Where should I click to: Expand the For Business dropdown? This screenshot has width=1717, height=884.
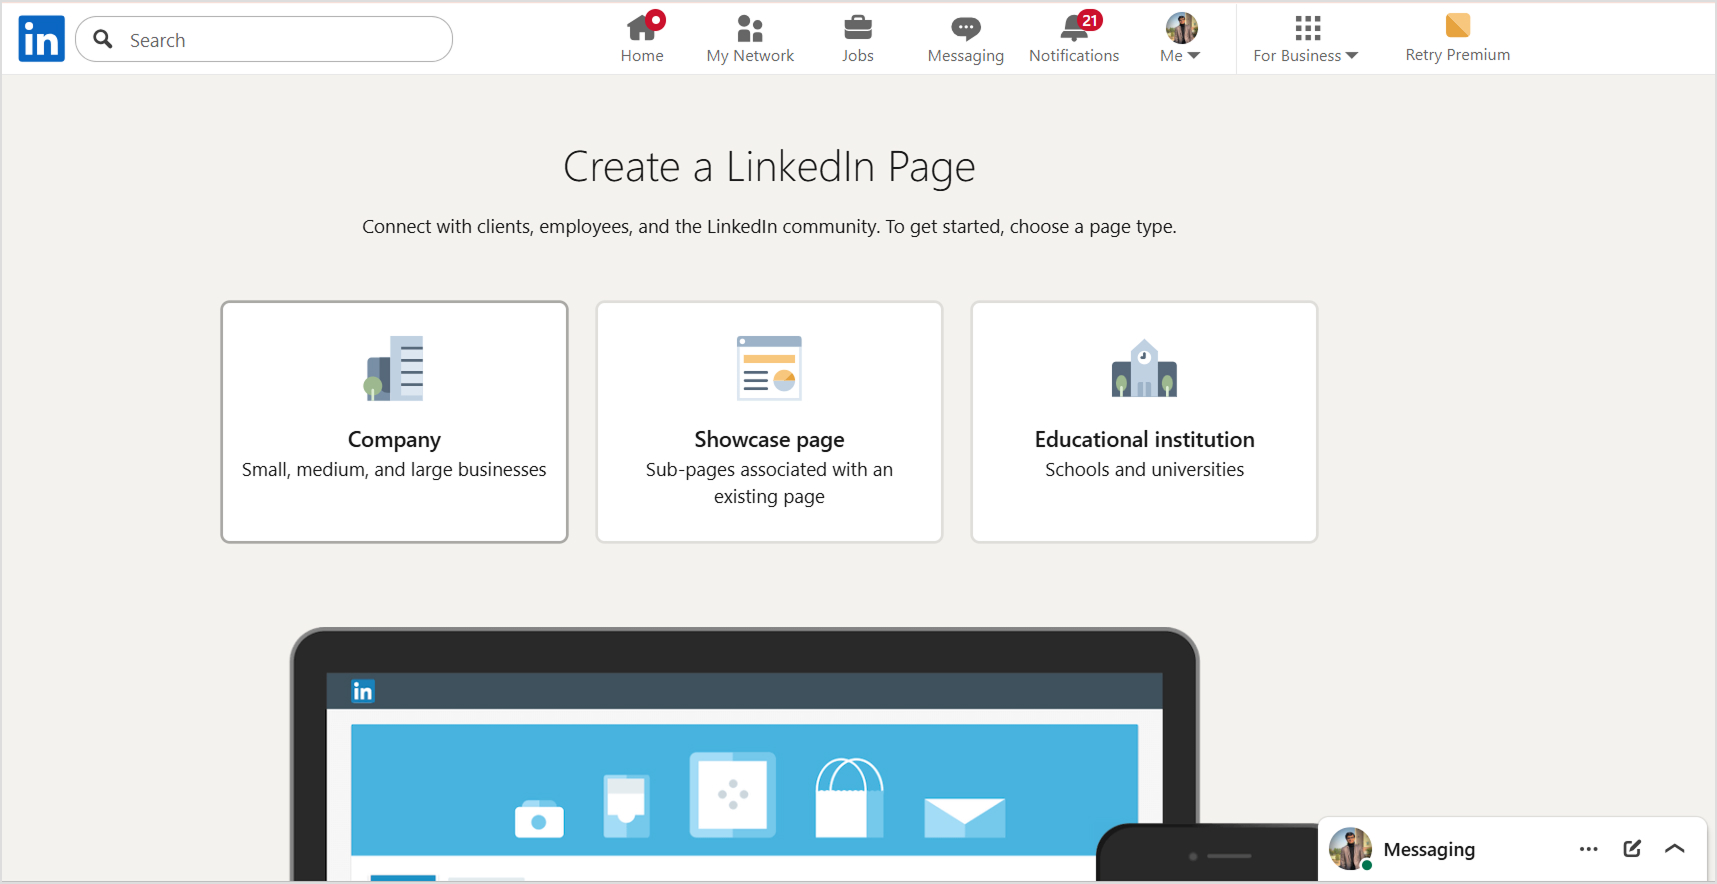1352,56
